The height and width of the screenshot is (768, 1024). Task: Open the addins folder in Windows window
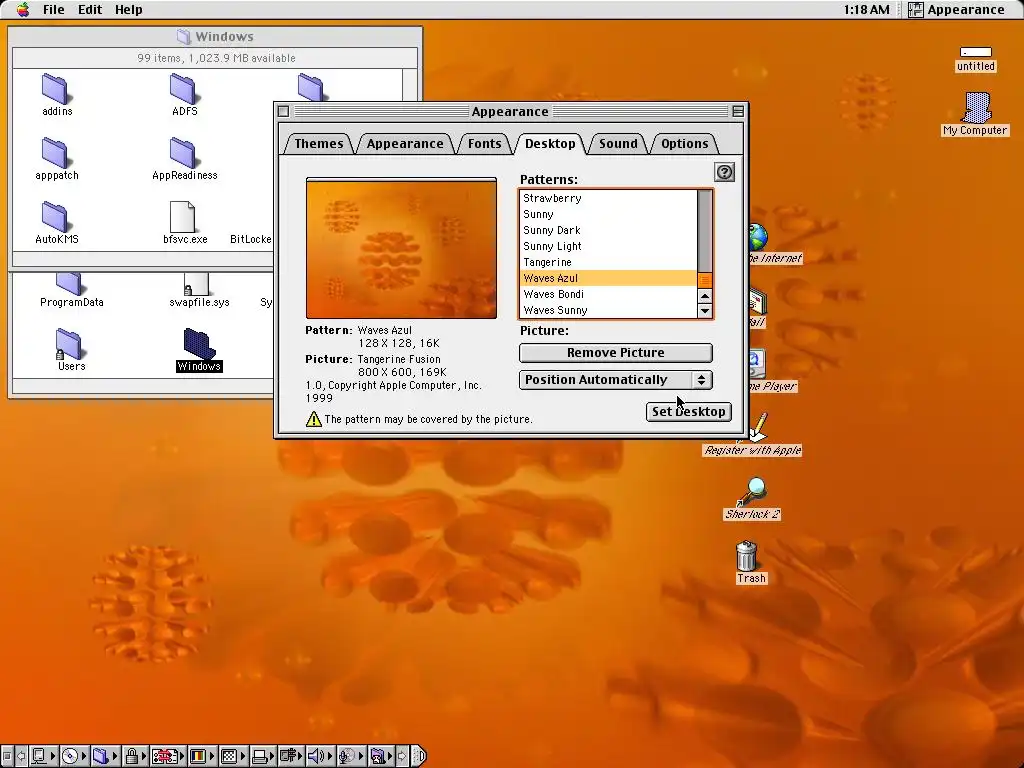pyautogui.click(x=55, y=89)
